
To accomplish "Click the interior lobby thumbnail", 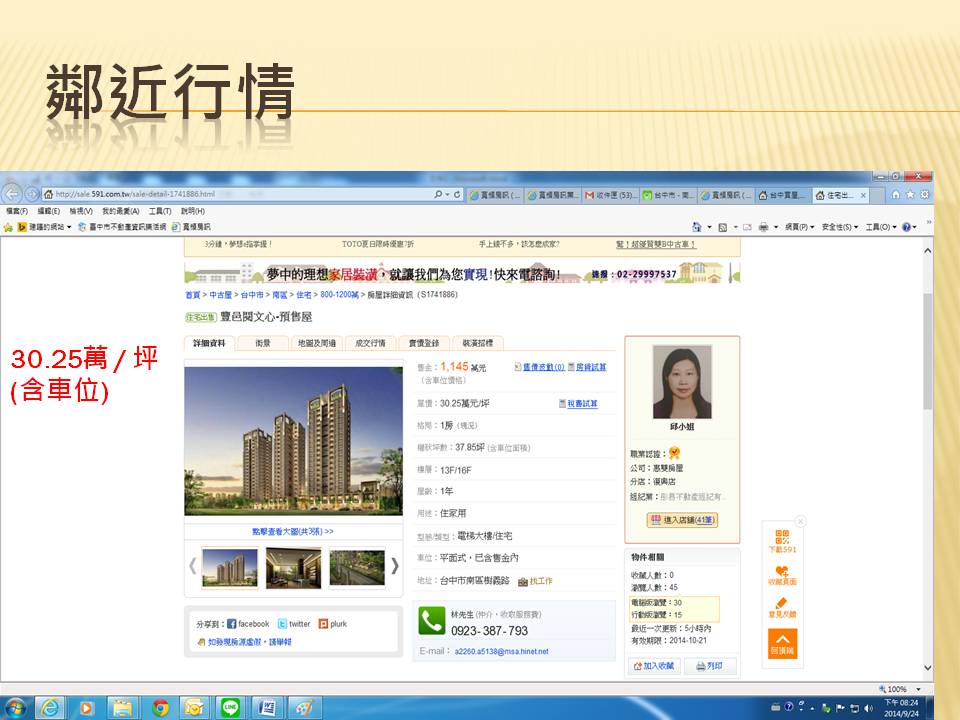I will (x=293, y=568).
